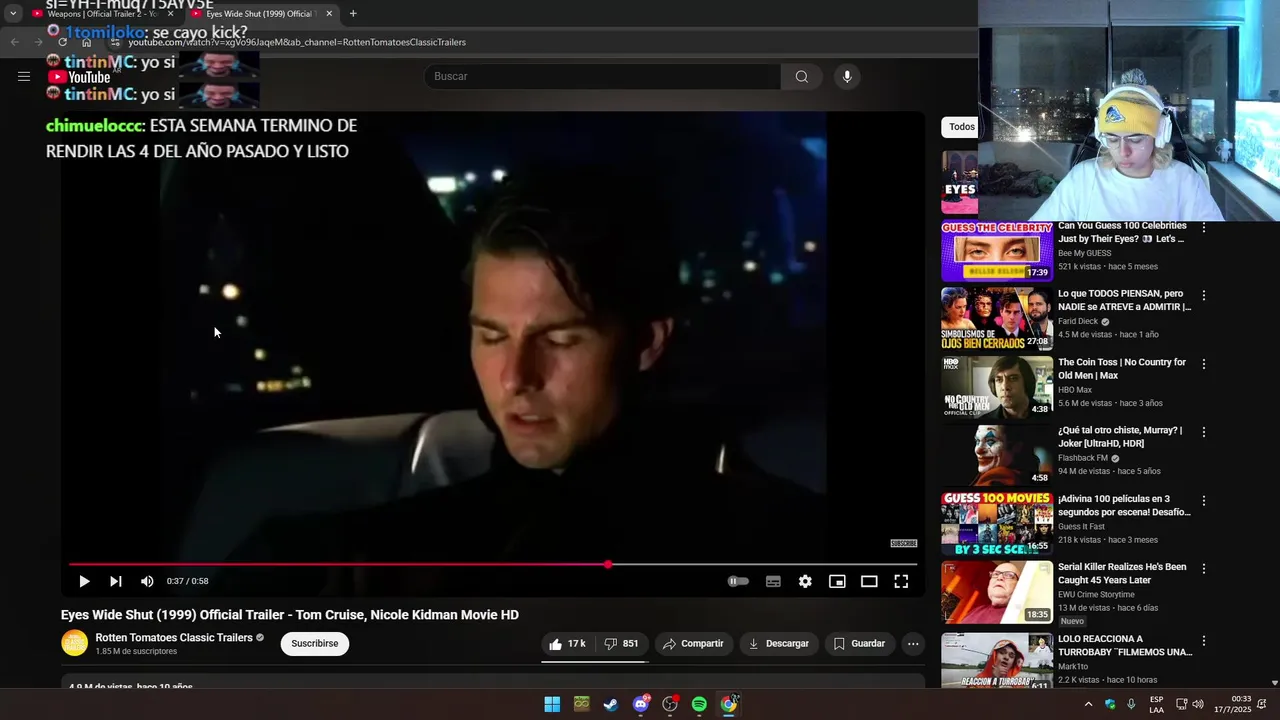
Task: Open The Coin Toss video title
Action: click(1122, 369)
